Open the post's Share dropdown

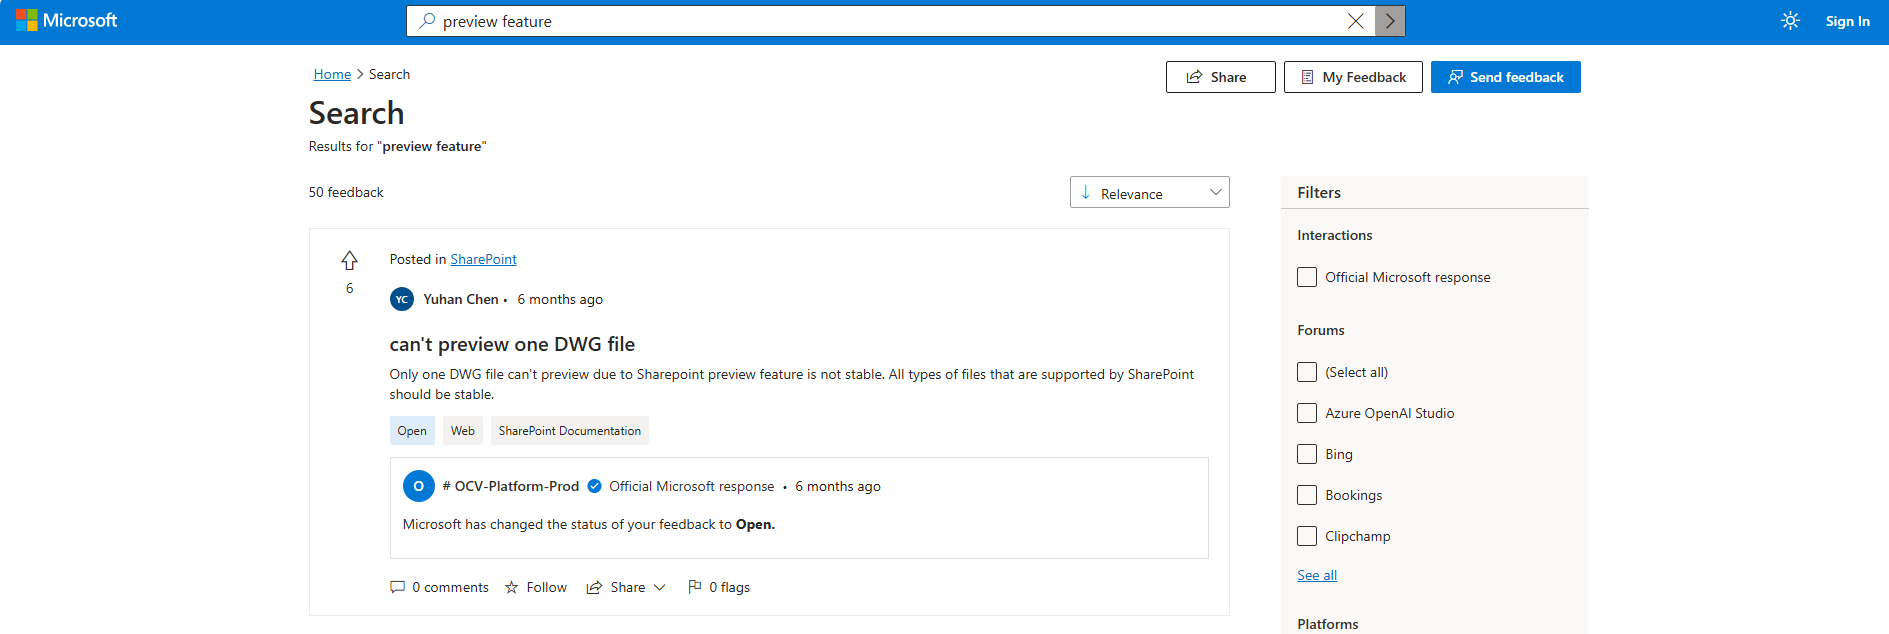click(x=626, y=587)
